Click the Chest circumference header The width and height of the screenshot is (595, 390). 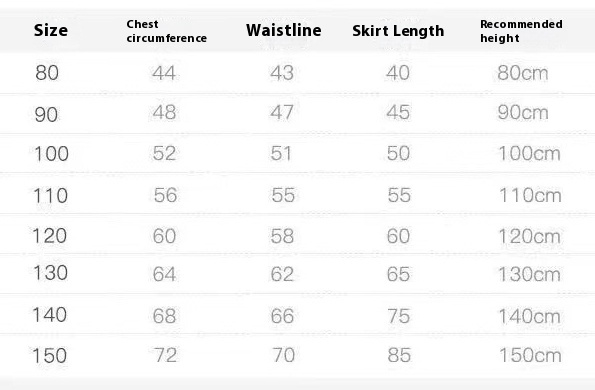[167, 31]
